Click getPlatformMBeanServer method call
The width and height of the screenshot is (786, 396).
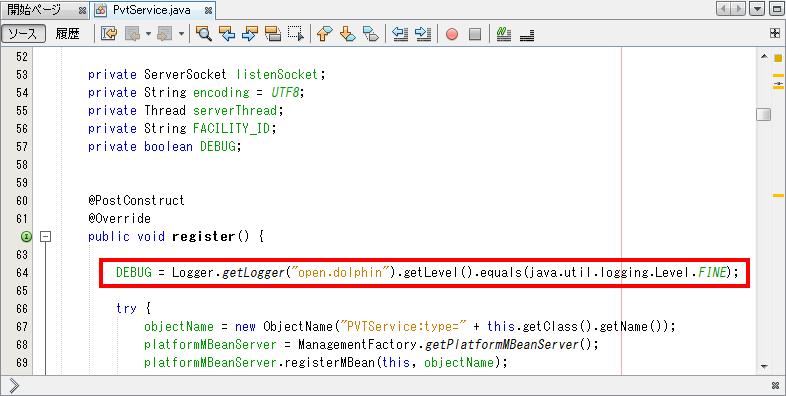502,344
